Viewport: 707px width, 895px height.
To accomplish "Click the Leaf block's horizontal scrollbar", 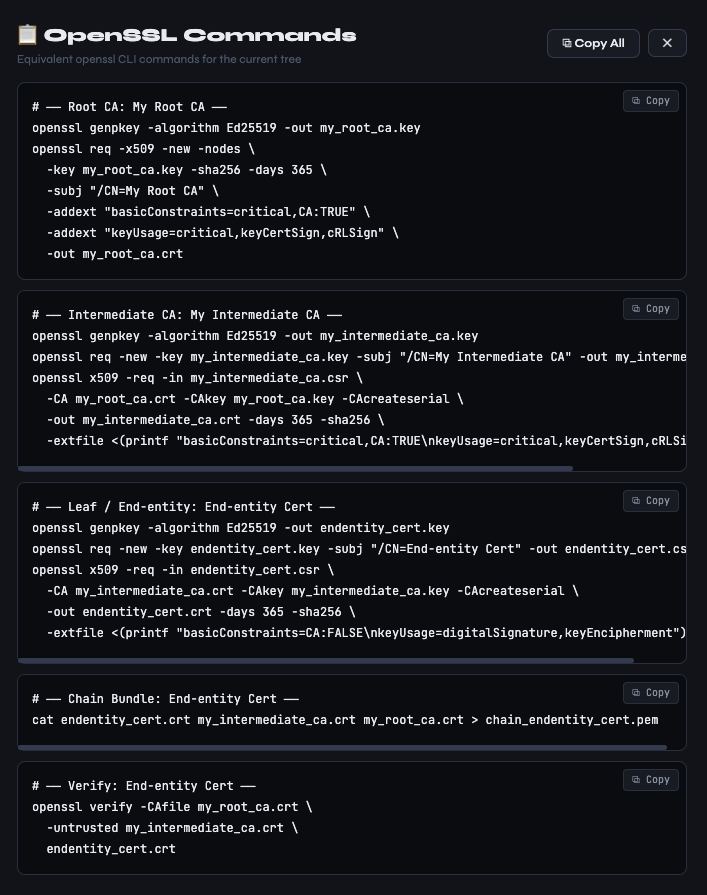I will coord(325,660).
